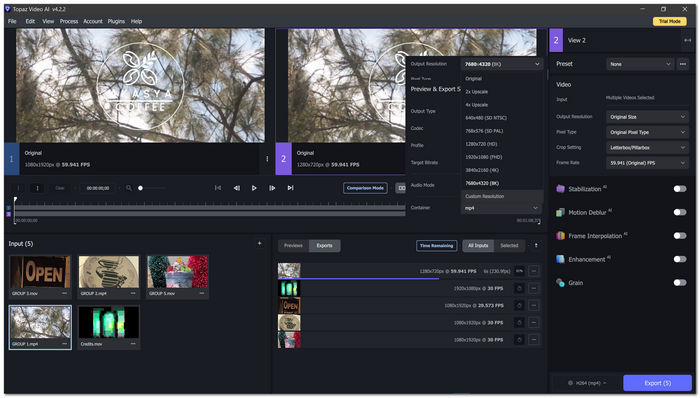The image size is (700, 398).
Task: Open the Preset dropdown set to None
Action: (x=640, y=64)
